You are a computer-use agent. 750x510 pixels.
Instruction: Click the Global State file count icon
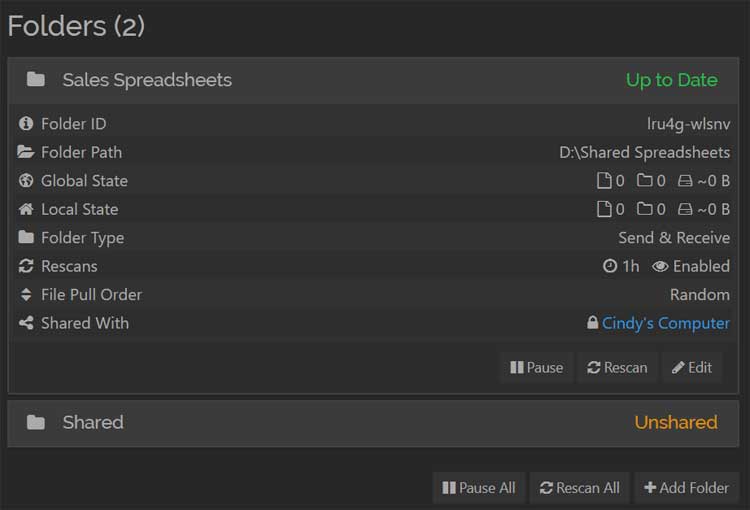pos(604,180)
